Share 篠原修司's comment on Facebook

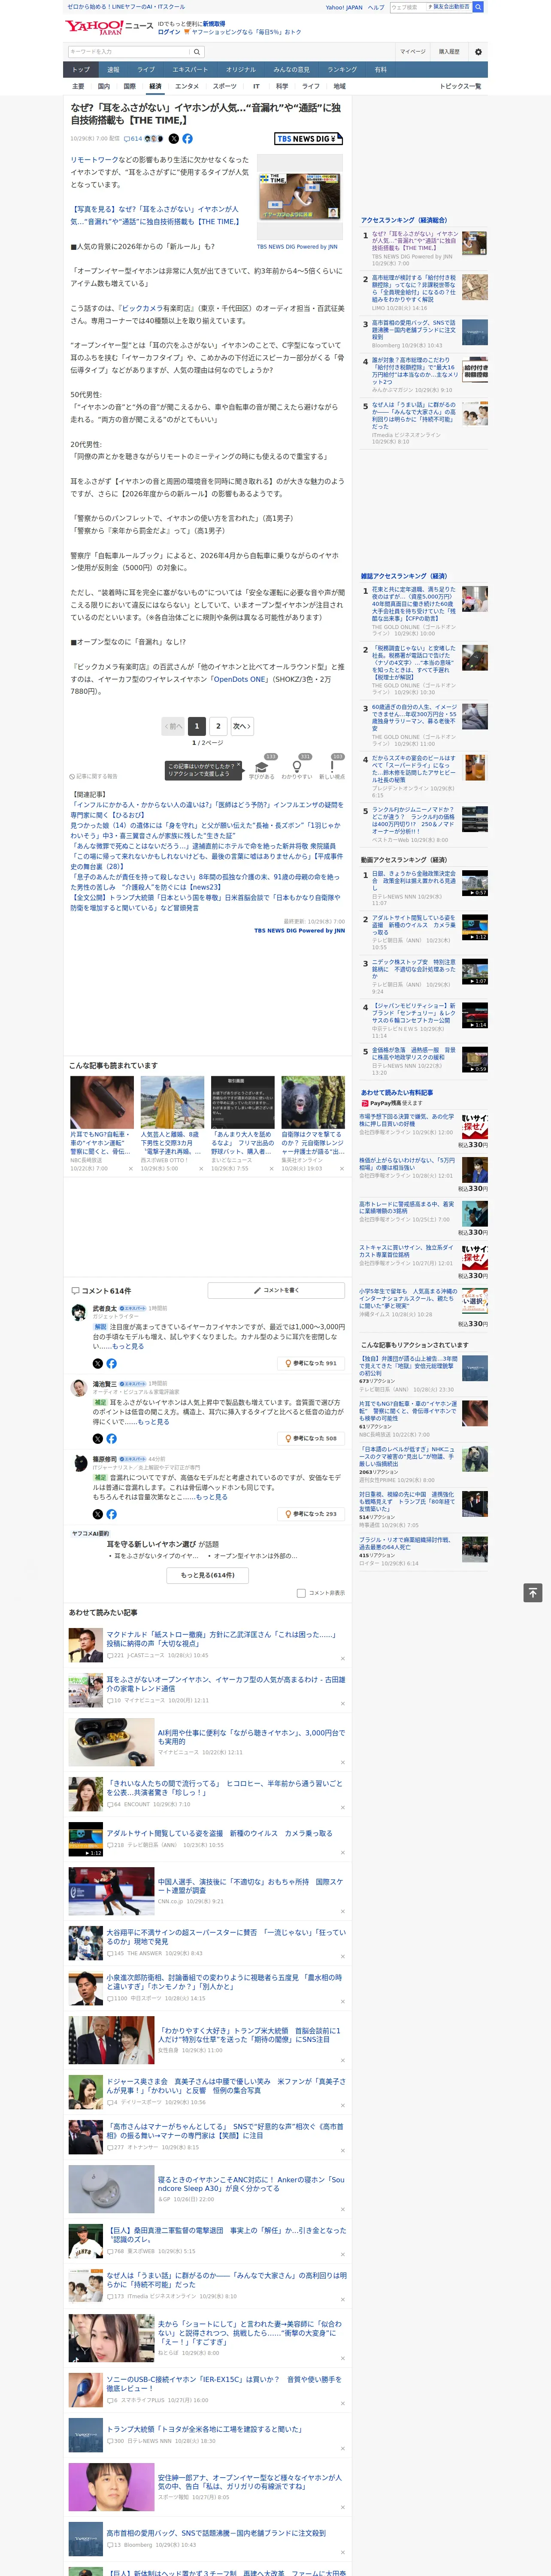click(111, 1514)
